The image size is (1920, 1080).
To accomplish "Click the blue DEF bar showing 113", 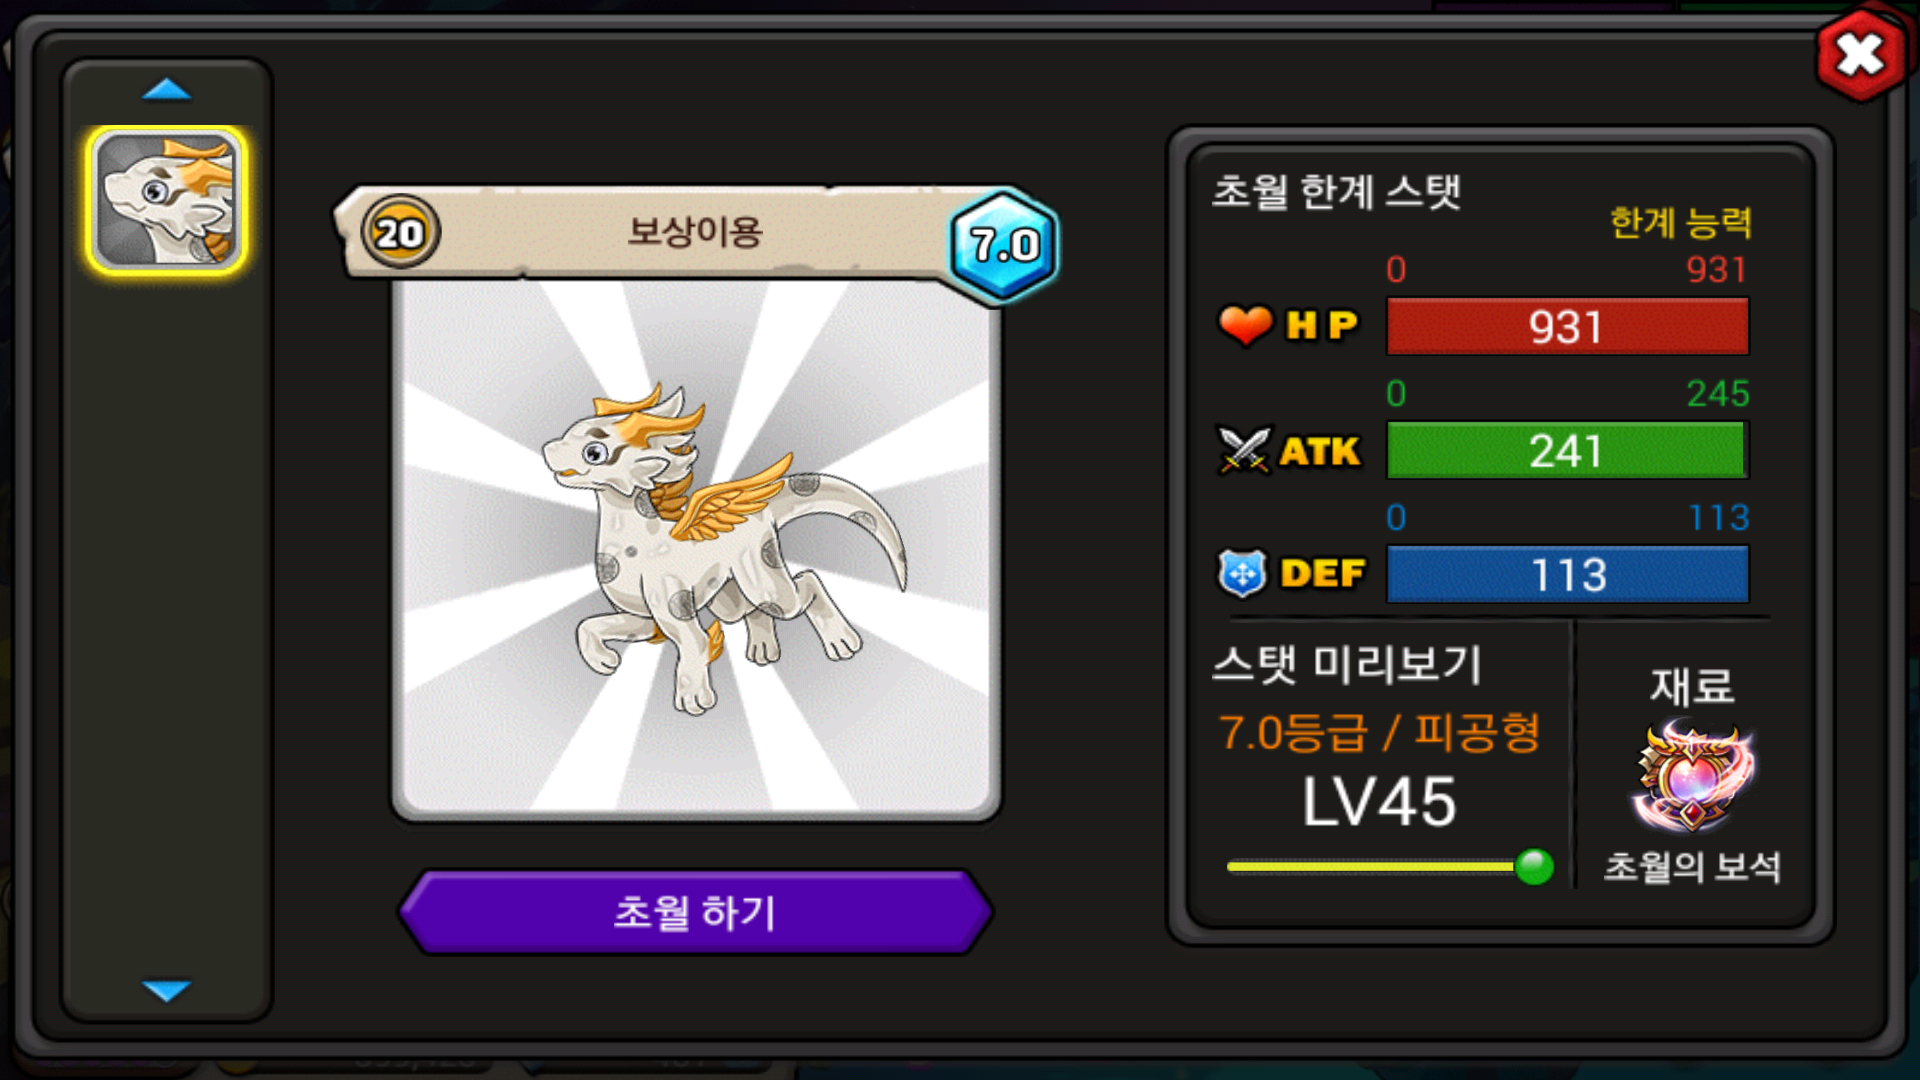I will coord(1567,574).
